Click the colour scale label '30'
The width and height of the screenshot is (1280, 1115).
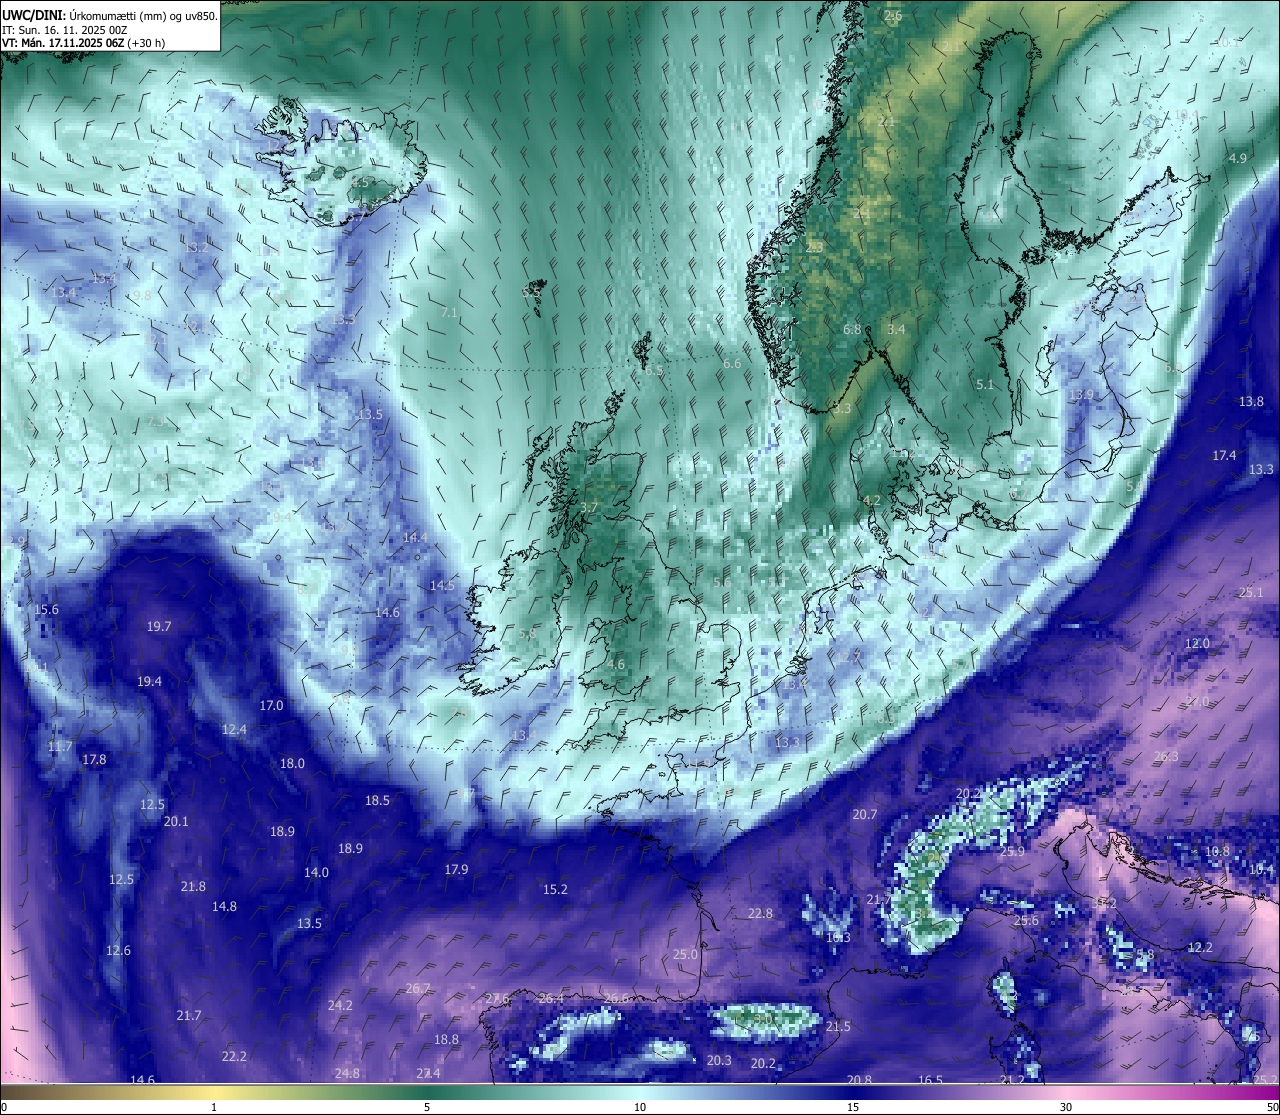[1066, 1107]
